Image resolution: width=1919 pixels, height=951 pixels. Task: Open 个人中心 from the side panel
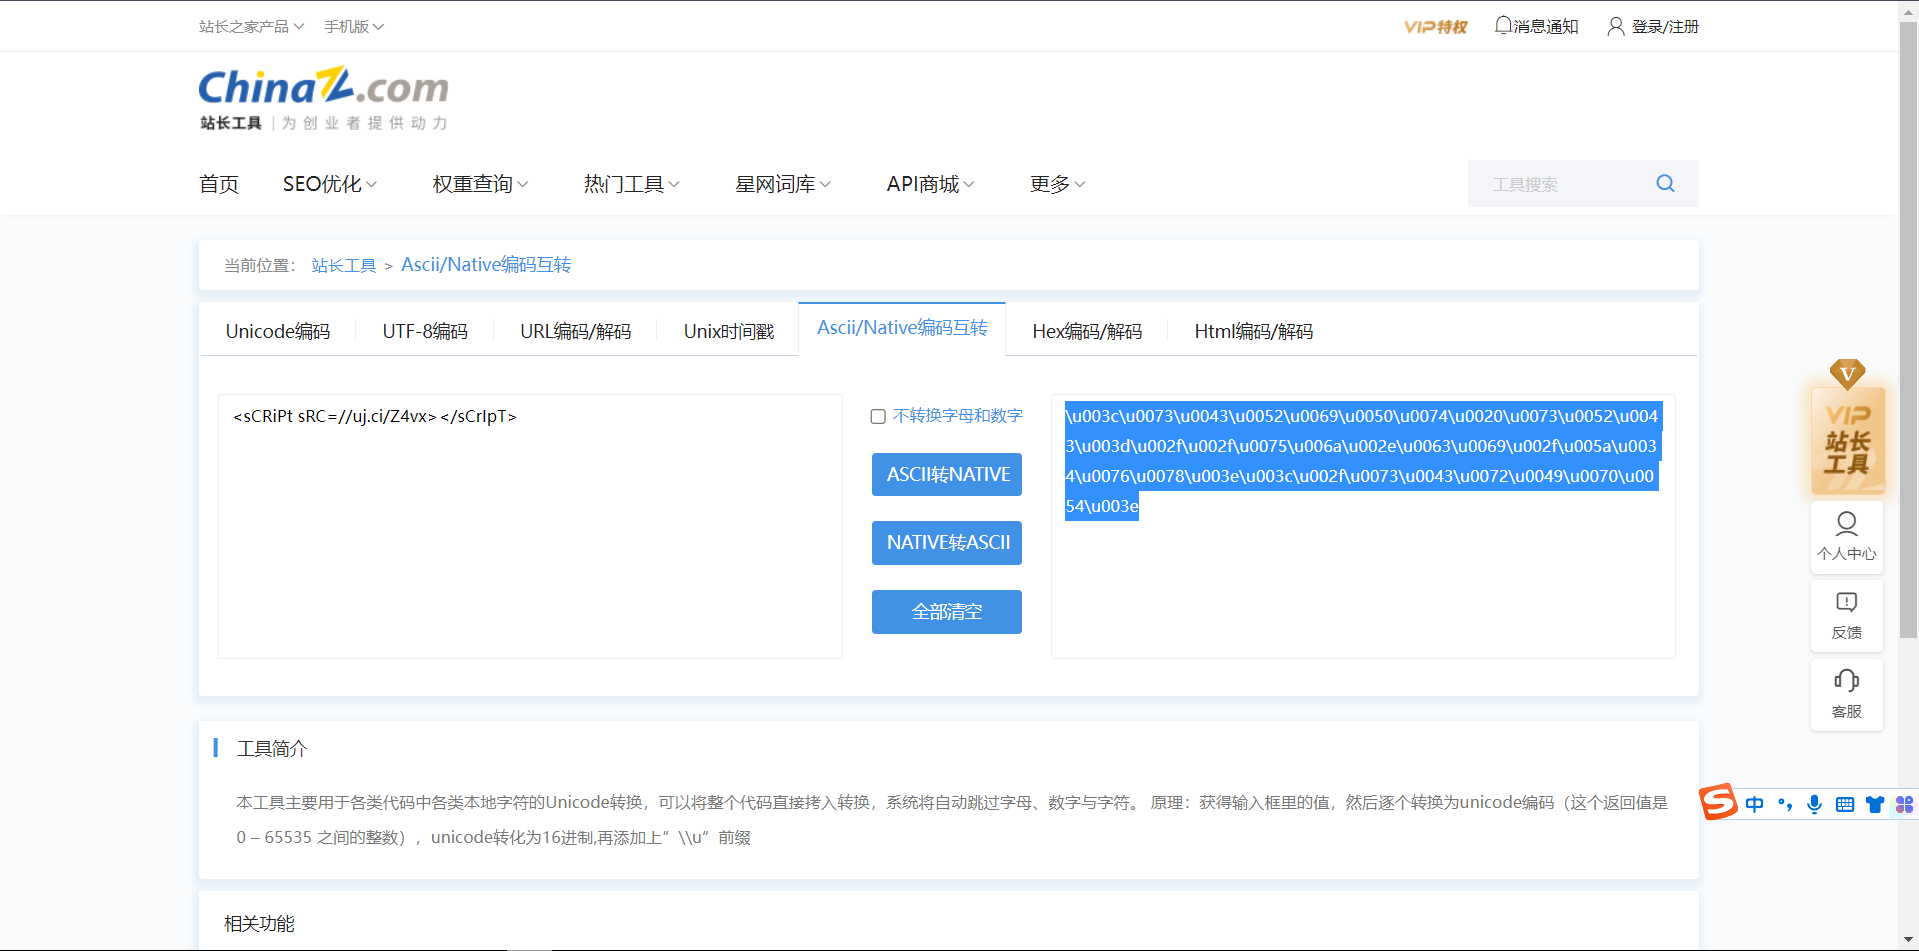[x=1847, y=537]
